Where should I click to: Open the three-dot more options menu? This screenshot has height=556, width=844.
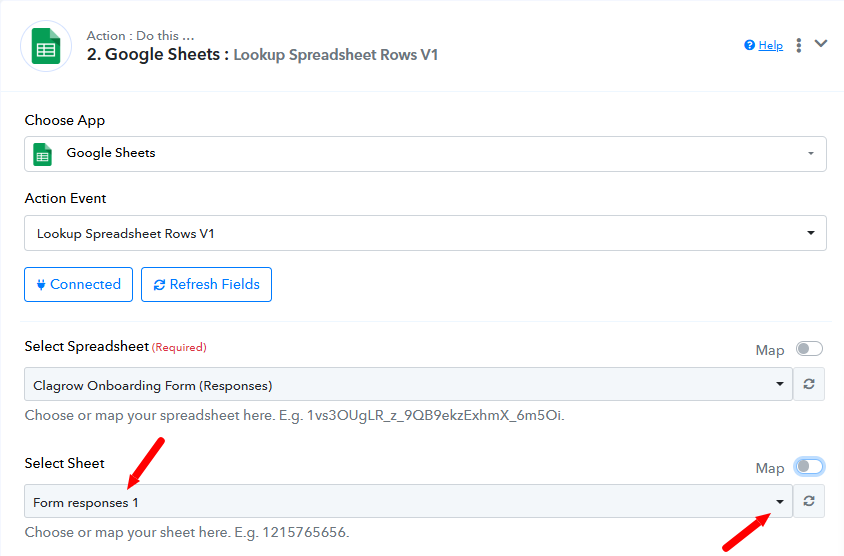click(x=799, y=45)
